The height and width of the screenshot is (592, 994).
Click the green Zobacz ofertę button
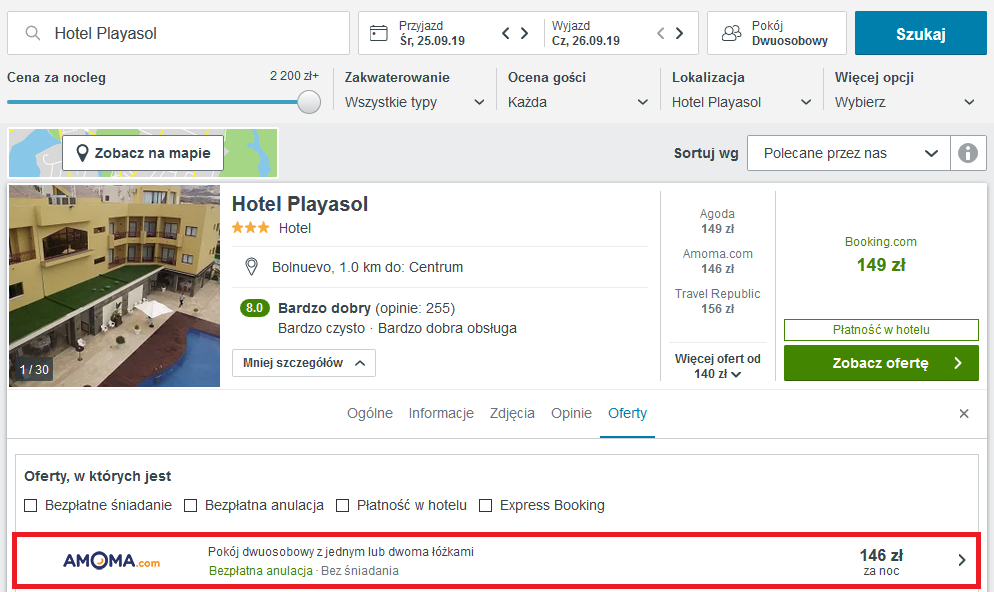(881, 363)
